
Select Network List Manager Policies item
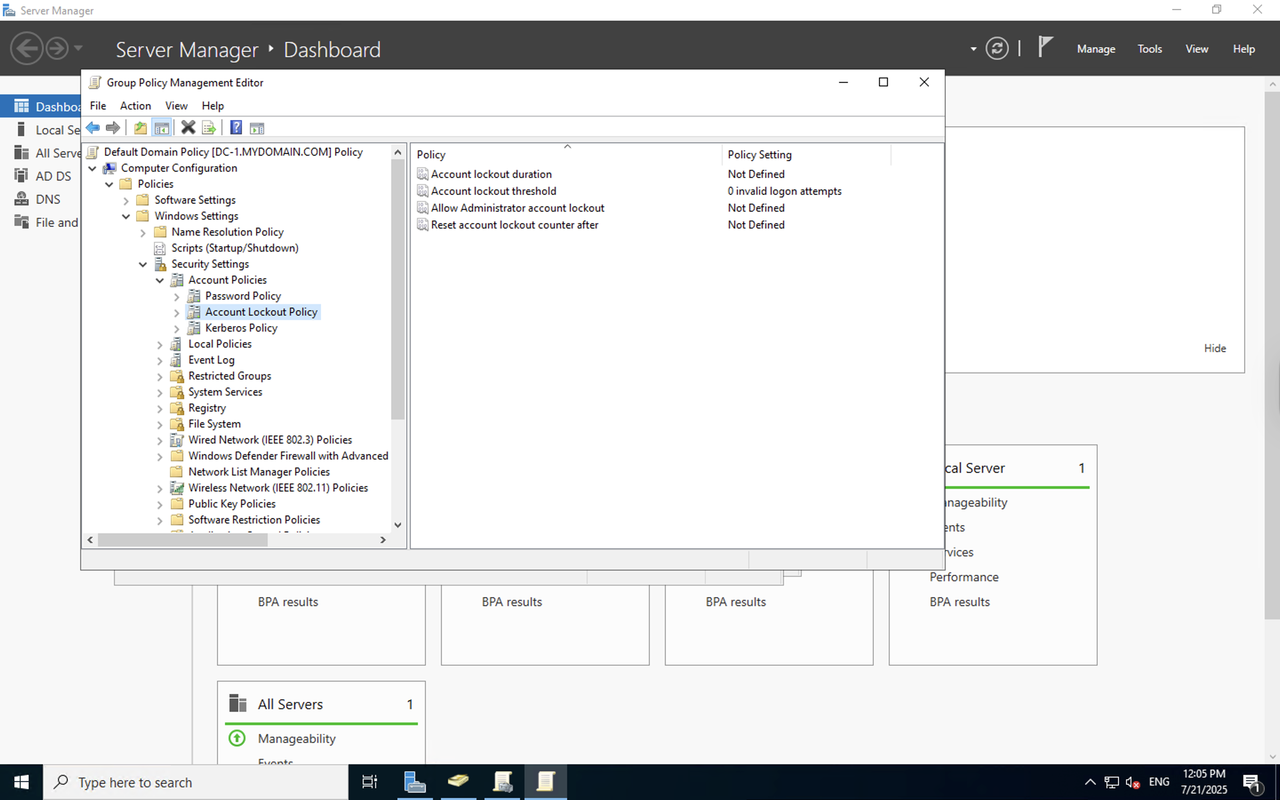(259, 472)
